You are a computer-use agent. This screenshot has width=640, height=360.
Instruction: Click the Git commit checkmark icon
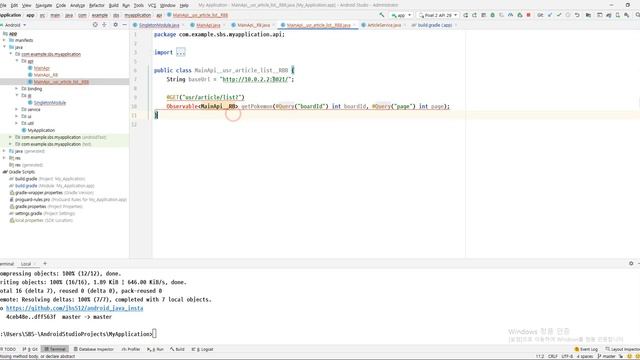coord(559,15)
